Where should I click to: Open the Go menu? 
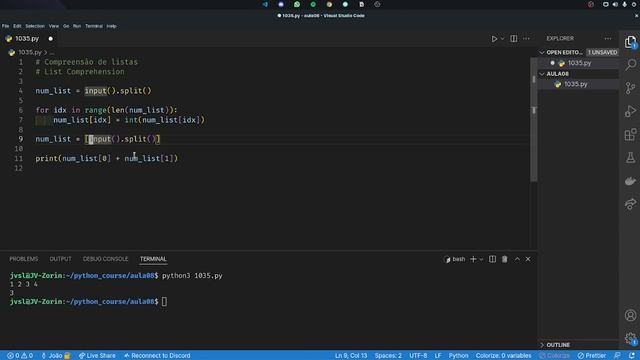pos(66,26)
